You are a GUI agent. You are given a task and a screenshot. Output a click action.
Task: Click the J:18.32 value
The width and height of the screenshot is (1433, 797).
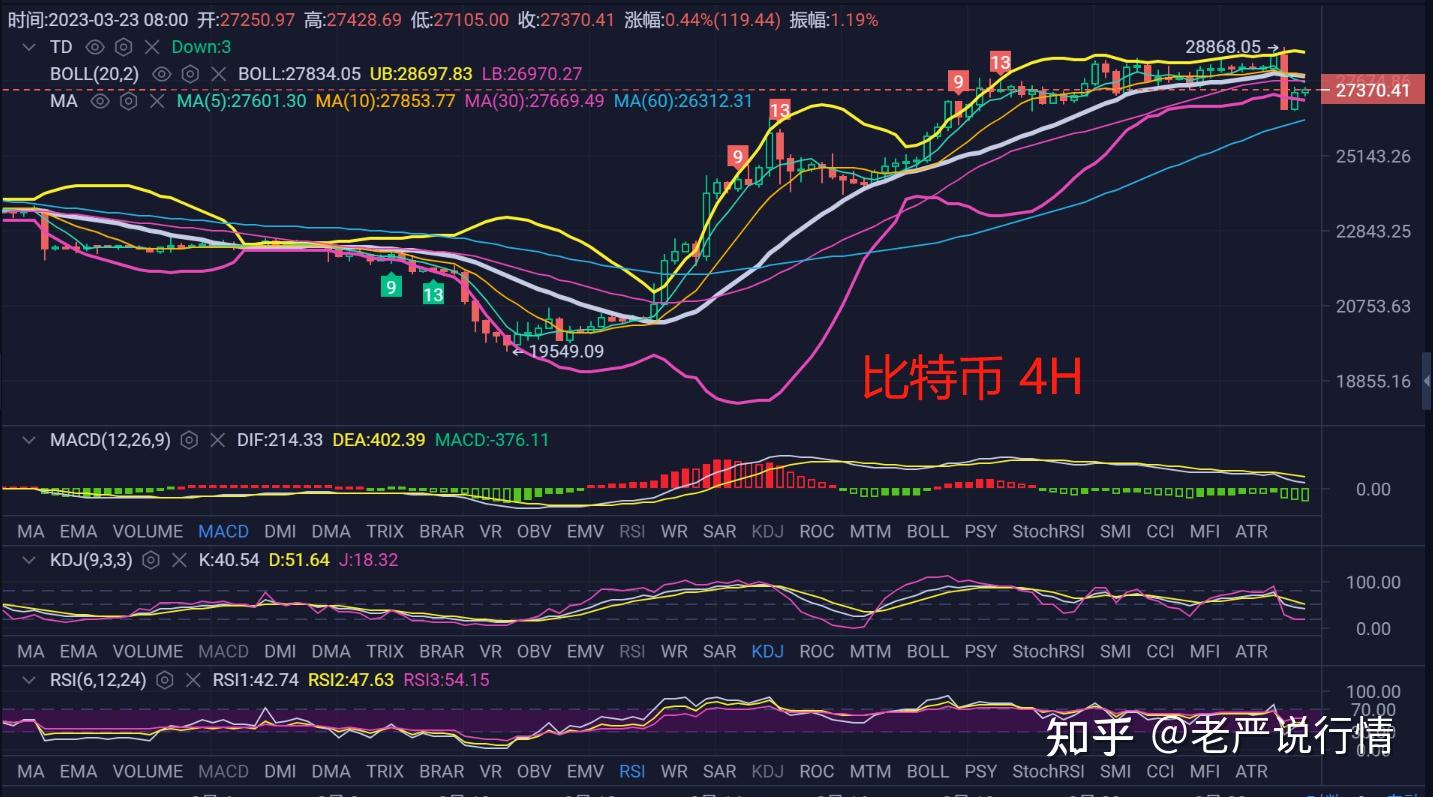tap(368, 560)
